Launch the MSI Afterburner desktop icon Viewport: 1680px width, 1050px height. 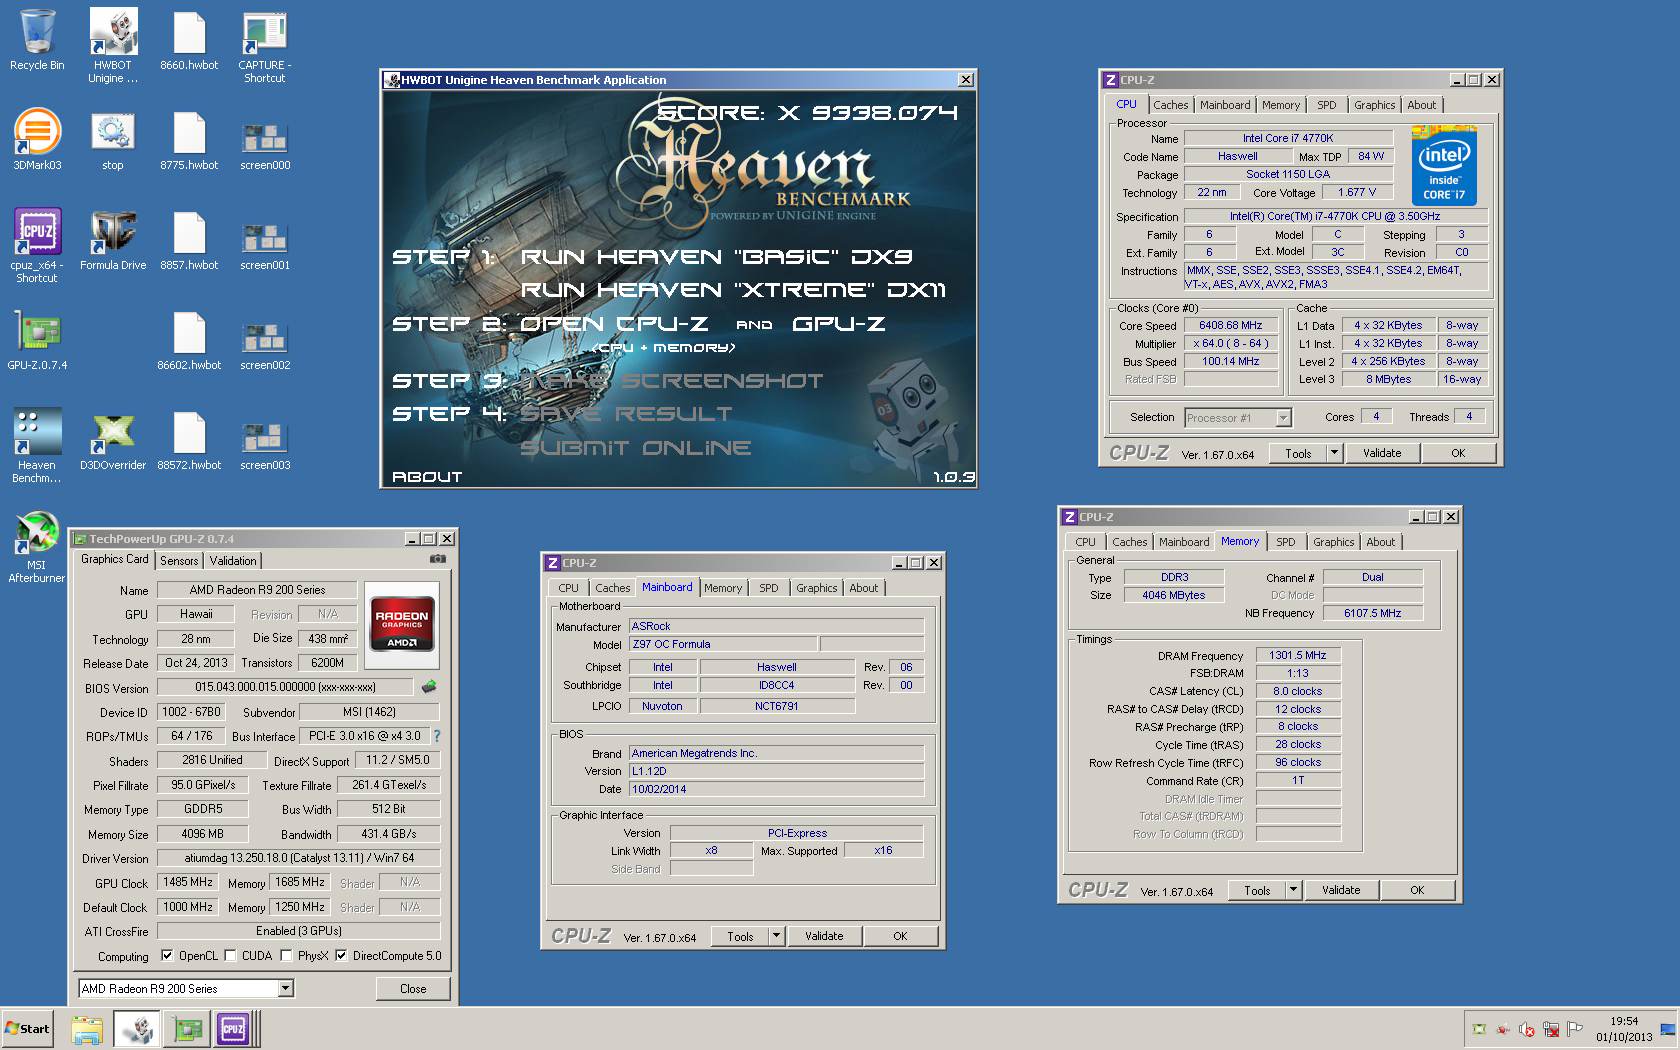click(x=37, y=545)
